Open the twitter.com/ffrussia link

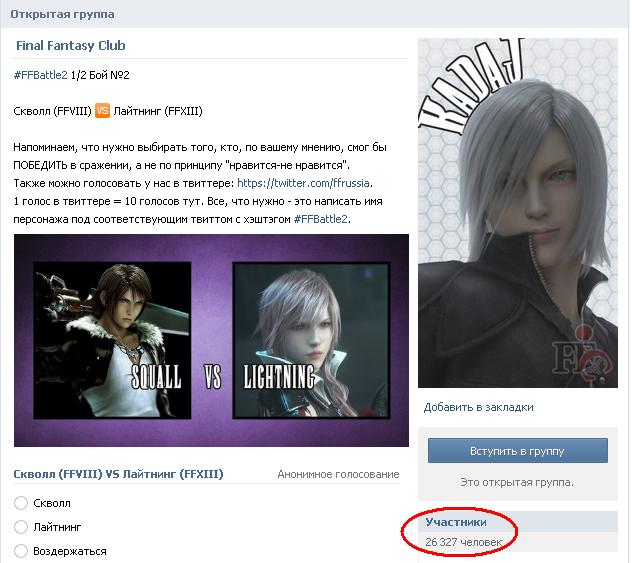[x=303, y=183]
